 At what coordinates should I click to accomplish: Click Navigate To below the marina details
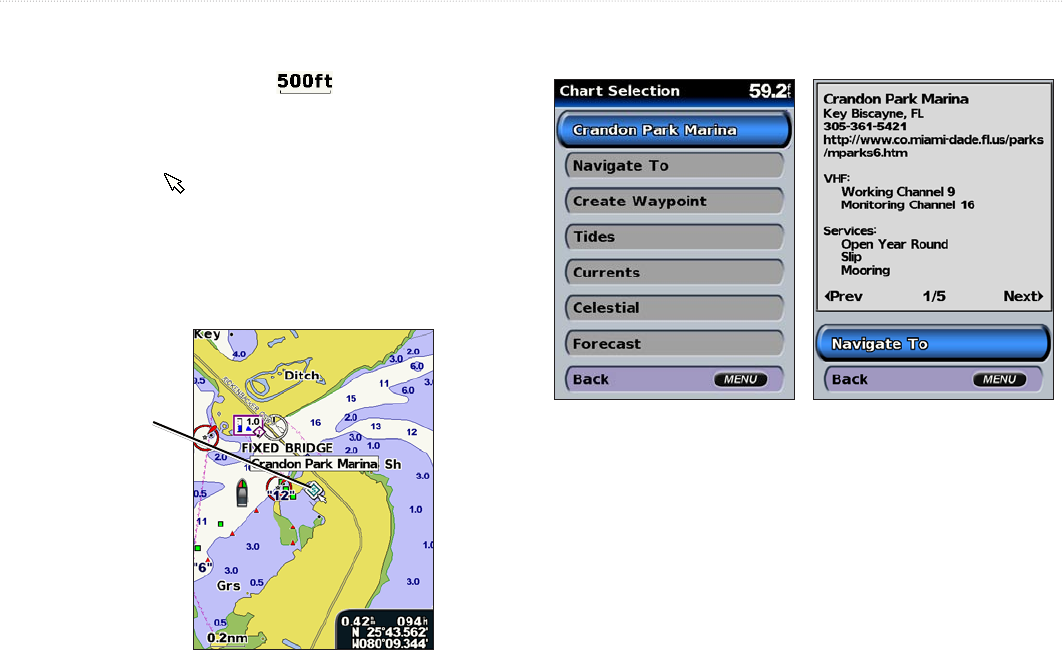click(933, 344)
